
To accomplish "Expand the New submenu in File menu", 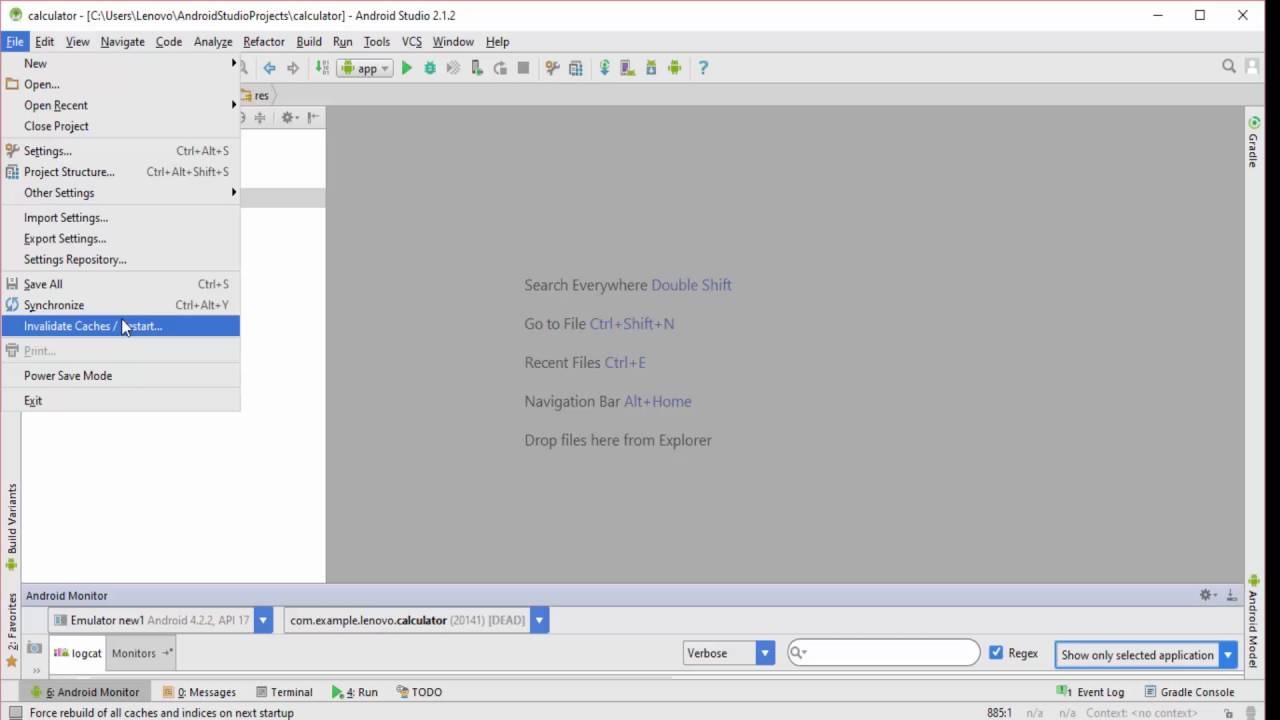I will (120, 63).
